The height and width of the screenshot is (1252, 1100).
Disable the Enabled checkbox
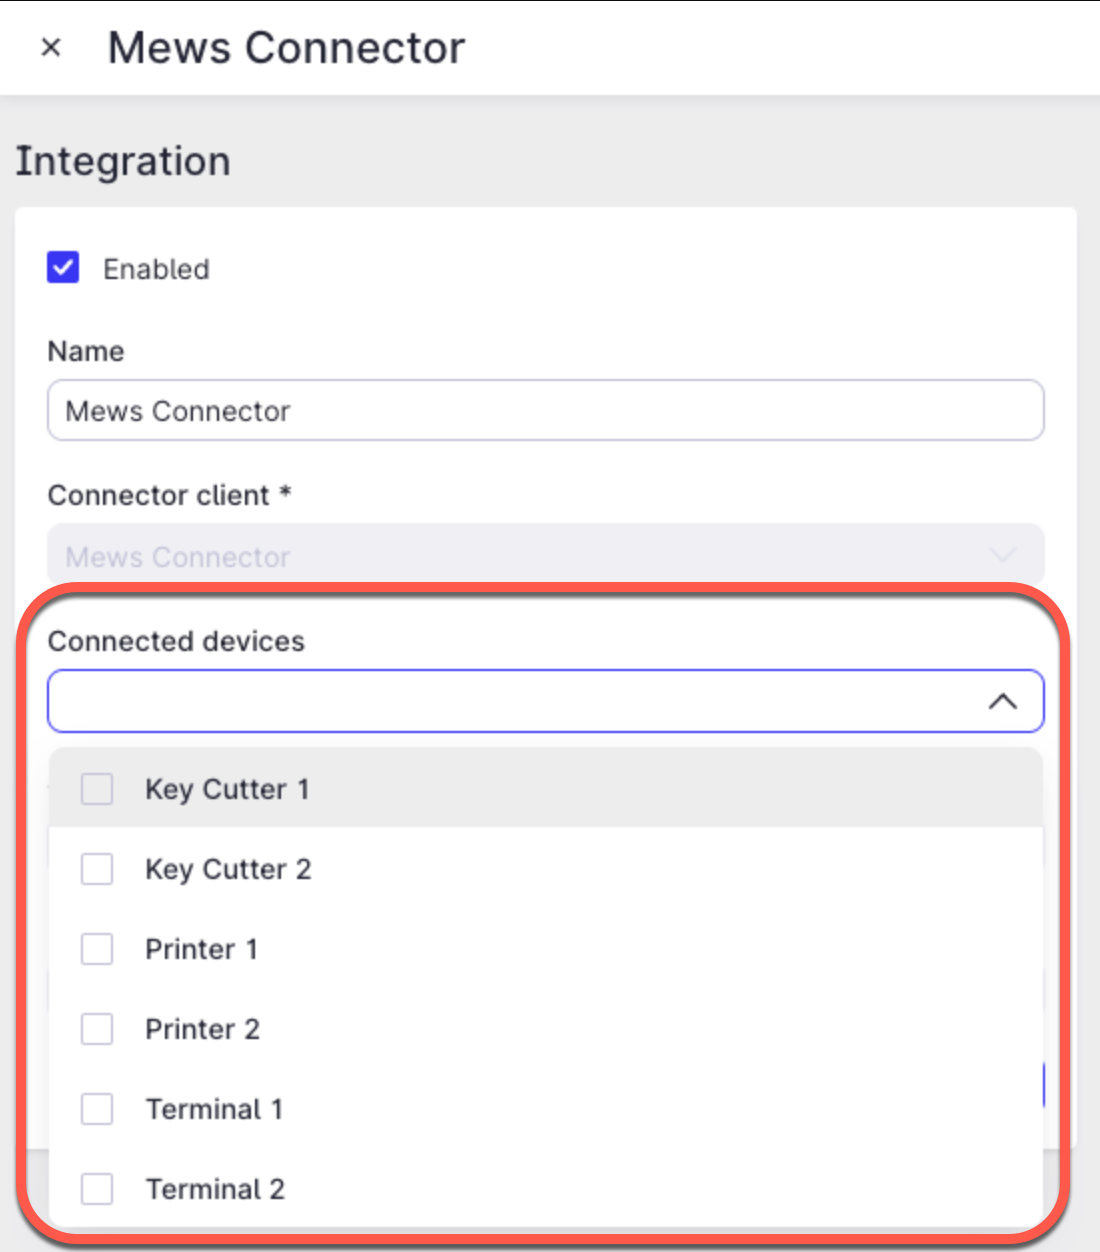(x=63, y=268)
